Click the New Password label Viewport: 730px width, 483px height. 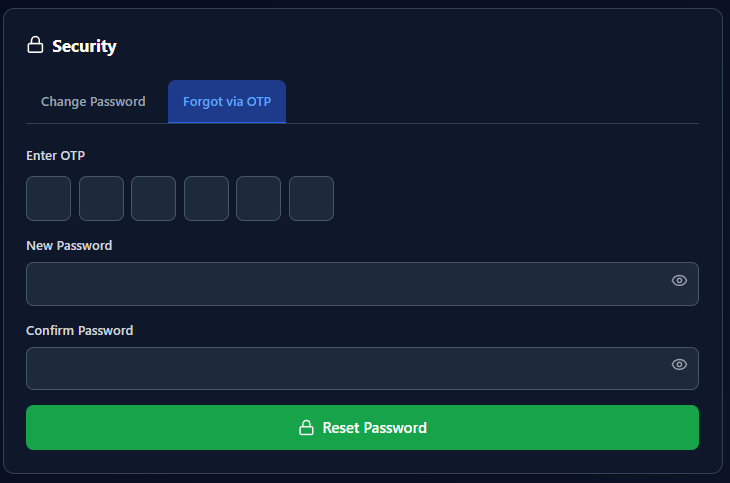coord(69,245)
